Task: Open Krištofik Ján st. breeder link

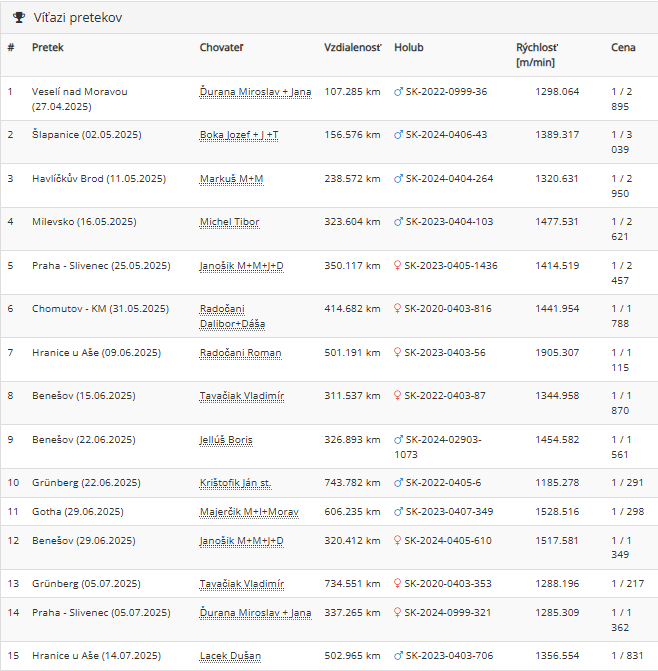Action: pos(235,483)
